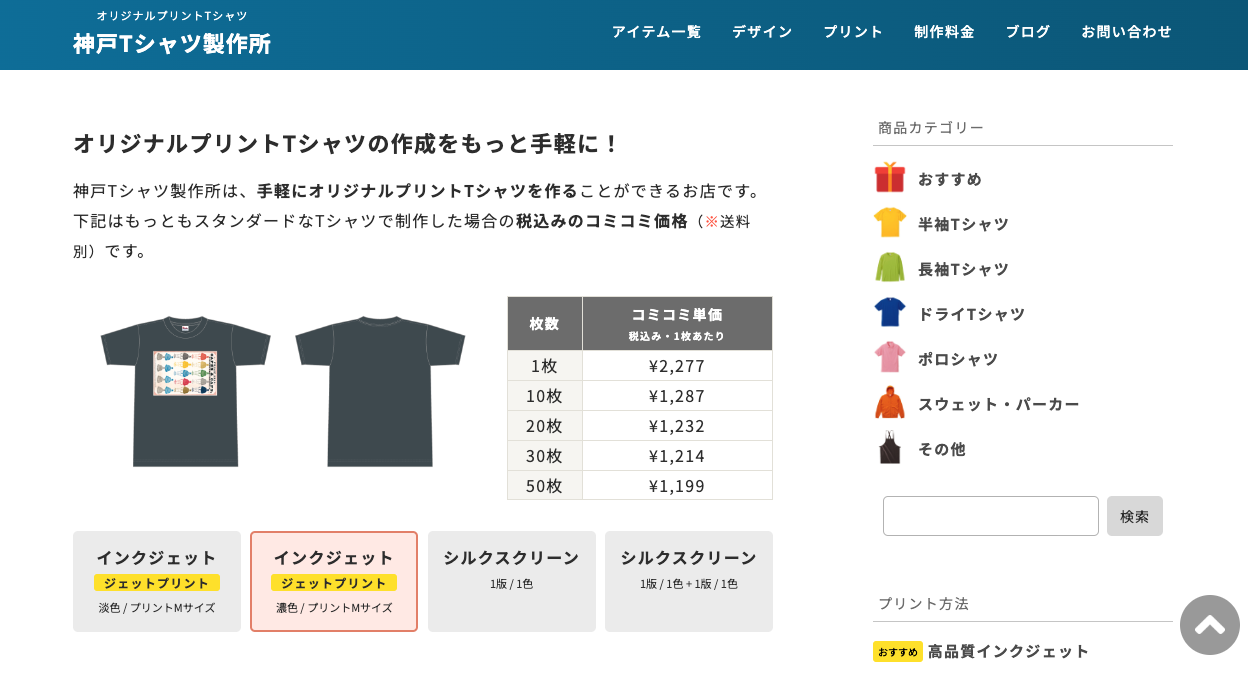Viewport: 1248px width, 674px height.
Task: Click the pink ポロシャツ icon
Action: pyautogui.click(x=889, y=358)
